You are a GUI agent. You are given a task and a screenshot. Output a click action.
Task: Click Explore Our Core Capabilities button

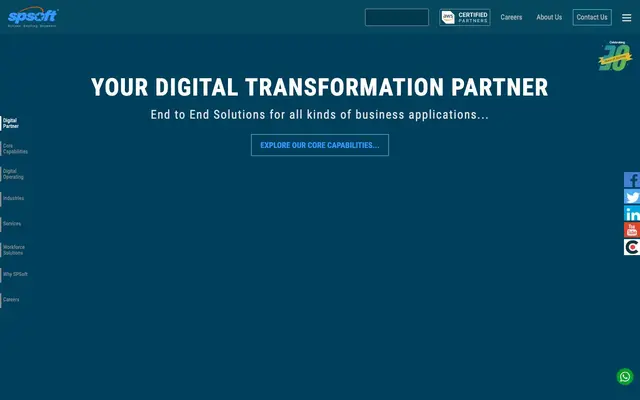pyautogui.click(x=320, y=145)
